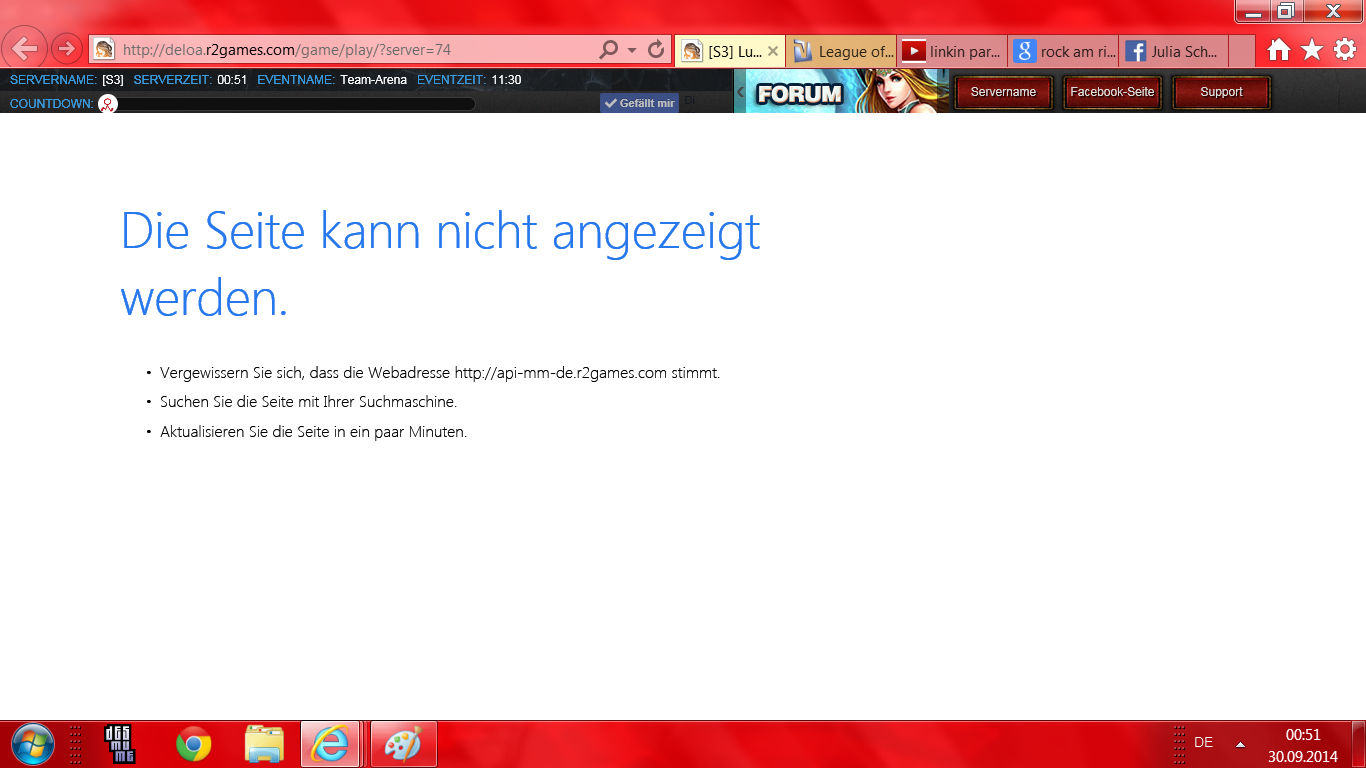
Task: Click the Refresh page icon
Action: (656, 49)
